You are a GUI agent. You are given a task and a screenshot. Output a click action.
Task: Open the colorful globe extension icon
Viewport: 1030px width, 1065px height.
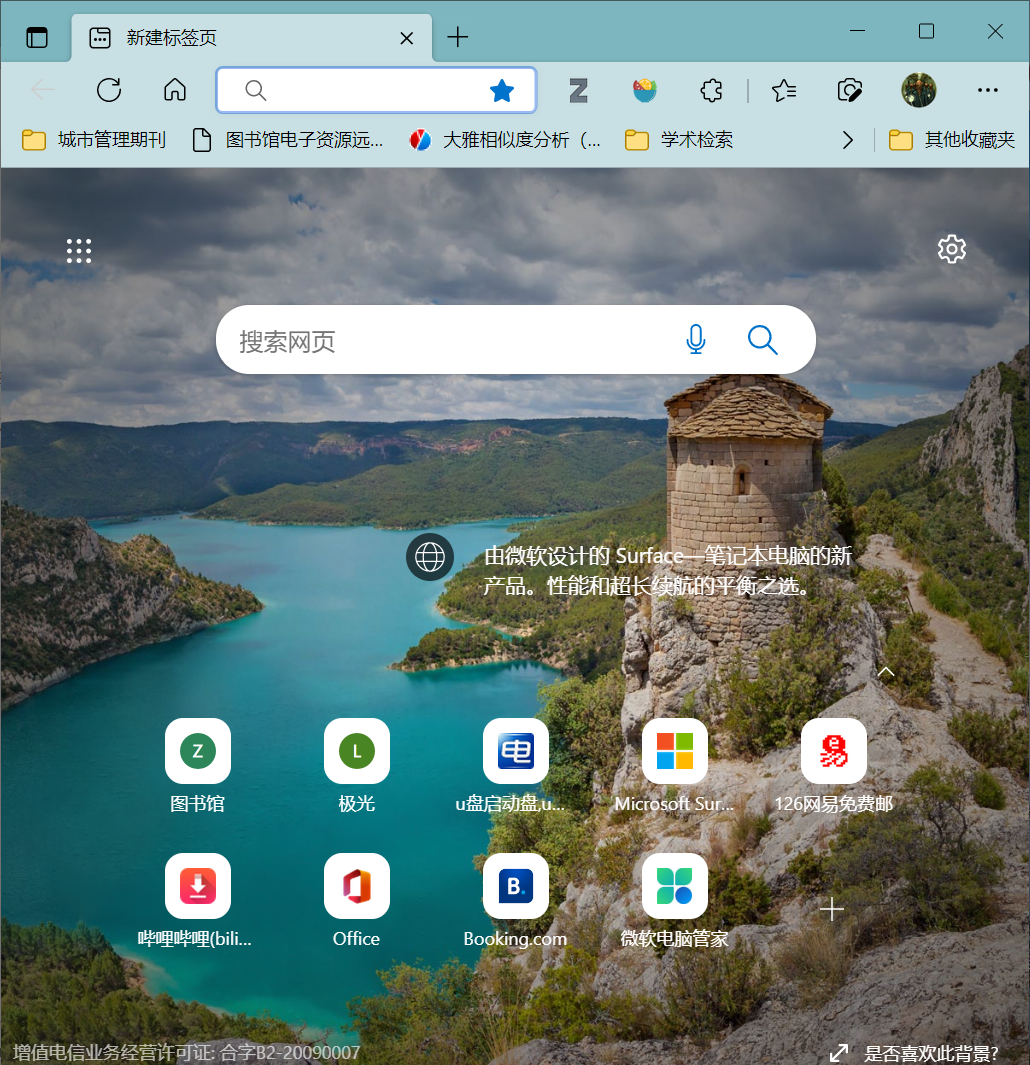(x=645, y=90)
